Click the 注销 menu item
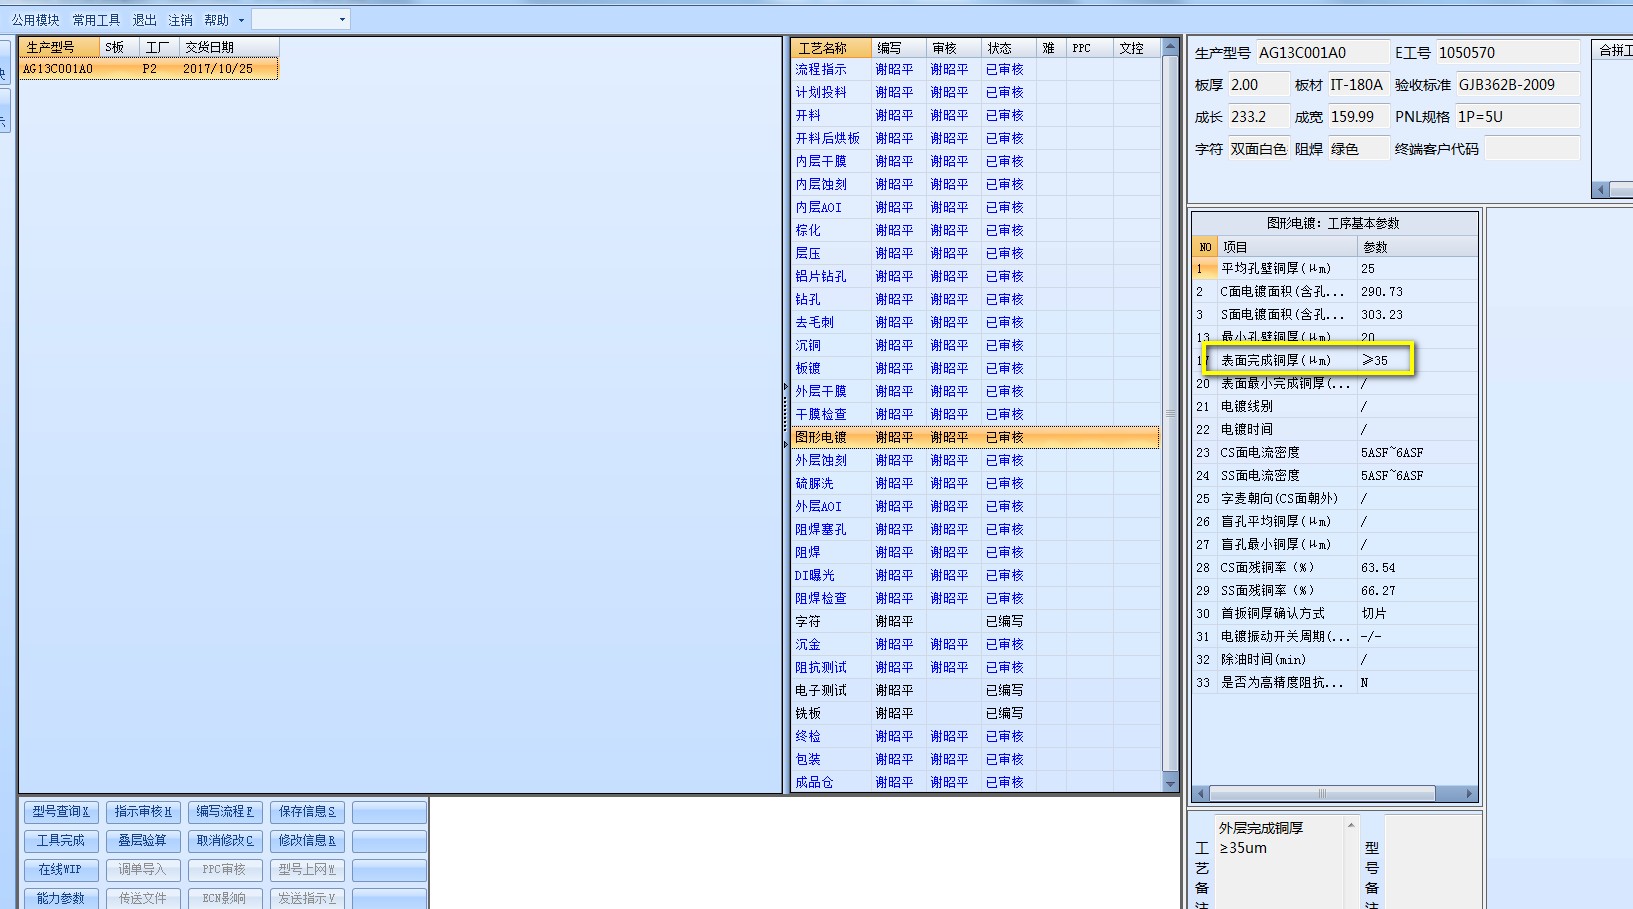The width and height of the screenshot is (1633, 909). 181,20
